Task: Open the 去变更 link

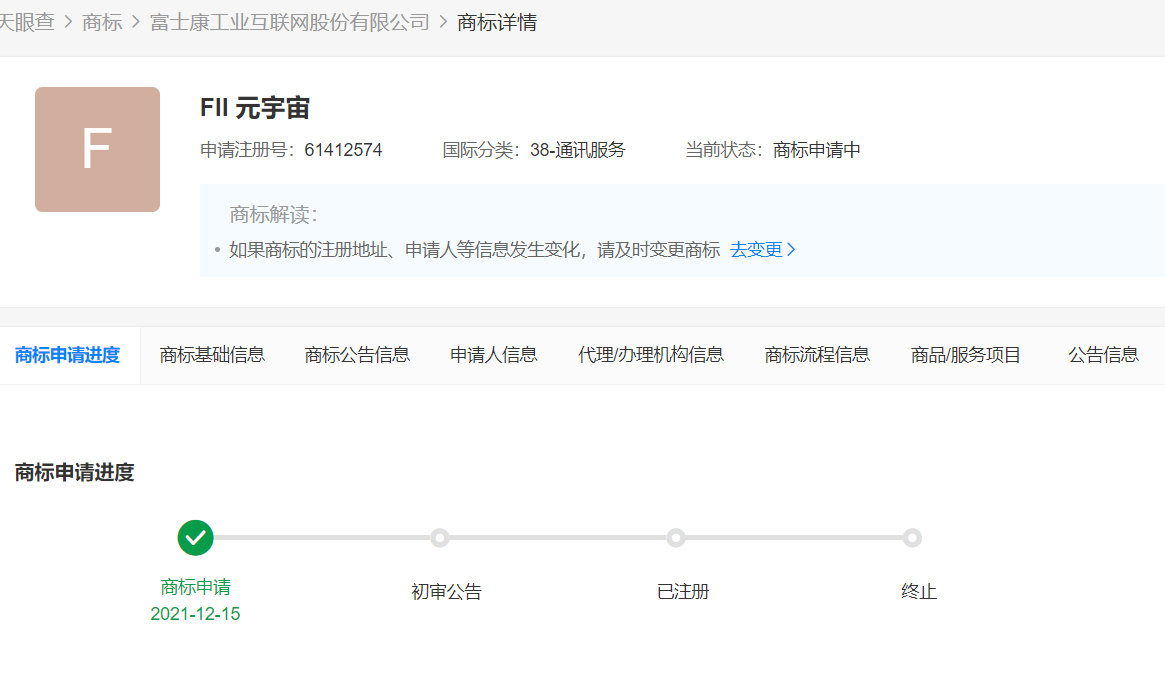Action: pyautogui.click(x=762, y=250)
